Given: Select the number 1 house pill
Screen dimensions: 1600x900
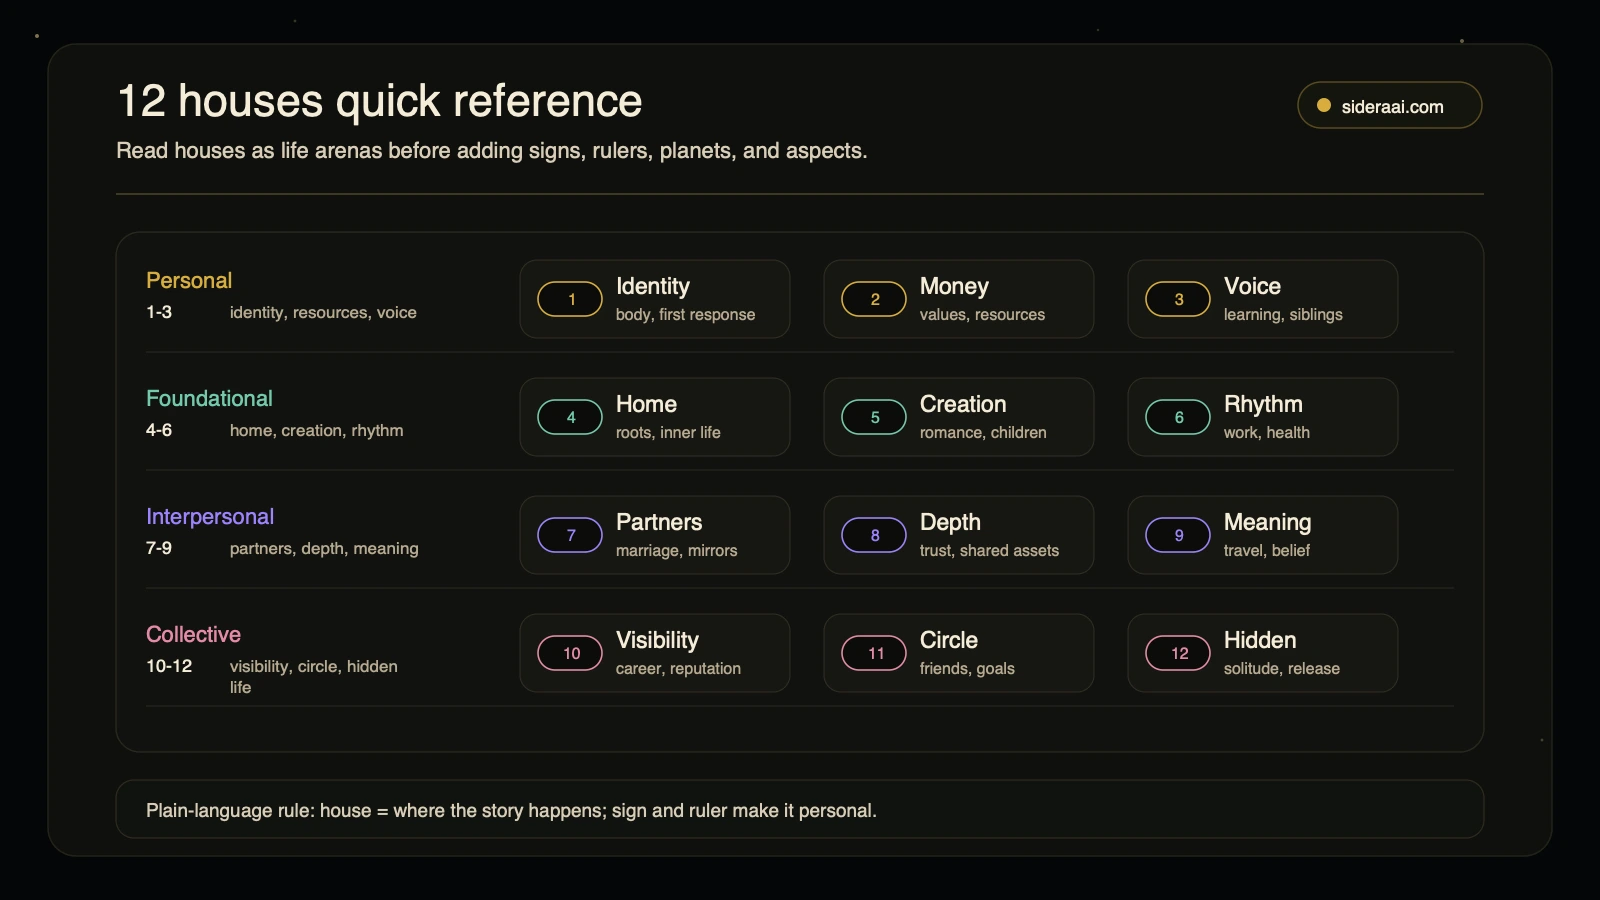Looking at the screenshot, I should pos(570,299).
